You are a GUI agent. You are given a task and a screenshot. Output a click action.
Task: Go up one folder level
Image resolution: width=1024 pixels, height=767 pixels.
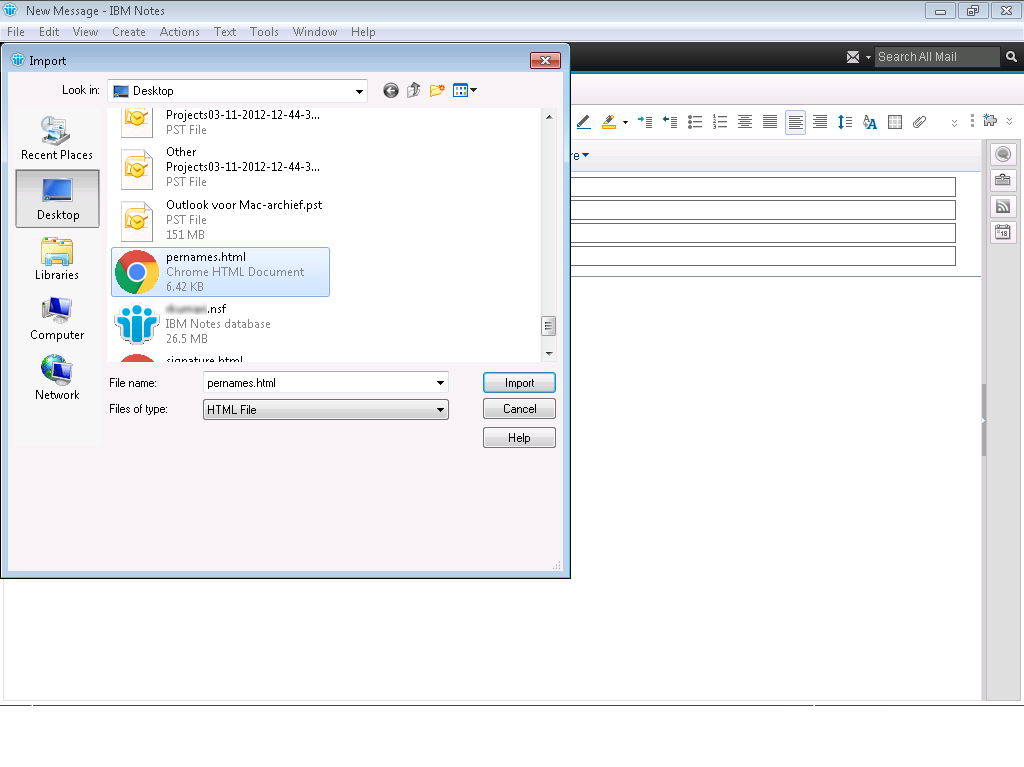point(413,91)
